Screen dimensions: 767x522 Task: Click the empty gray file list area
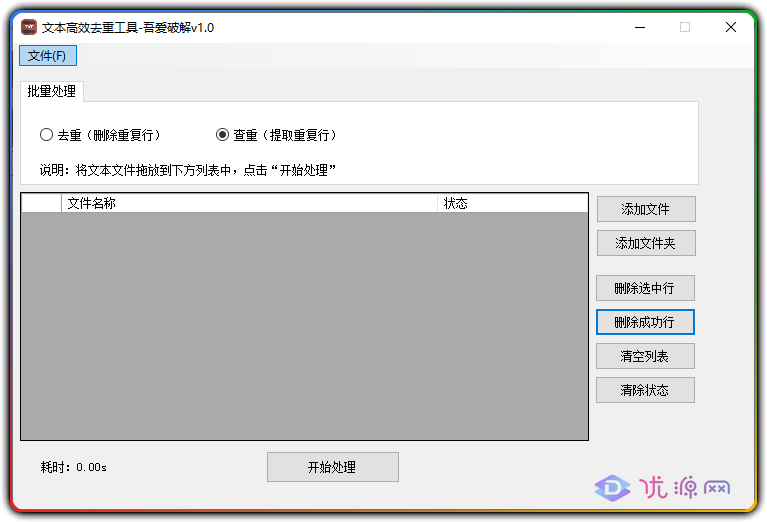304,326
